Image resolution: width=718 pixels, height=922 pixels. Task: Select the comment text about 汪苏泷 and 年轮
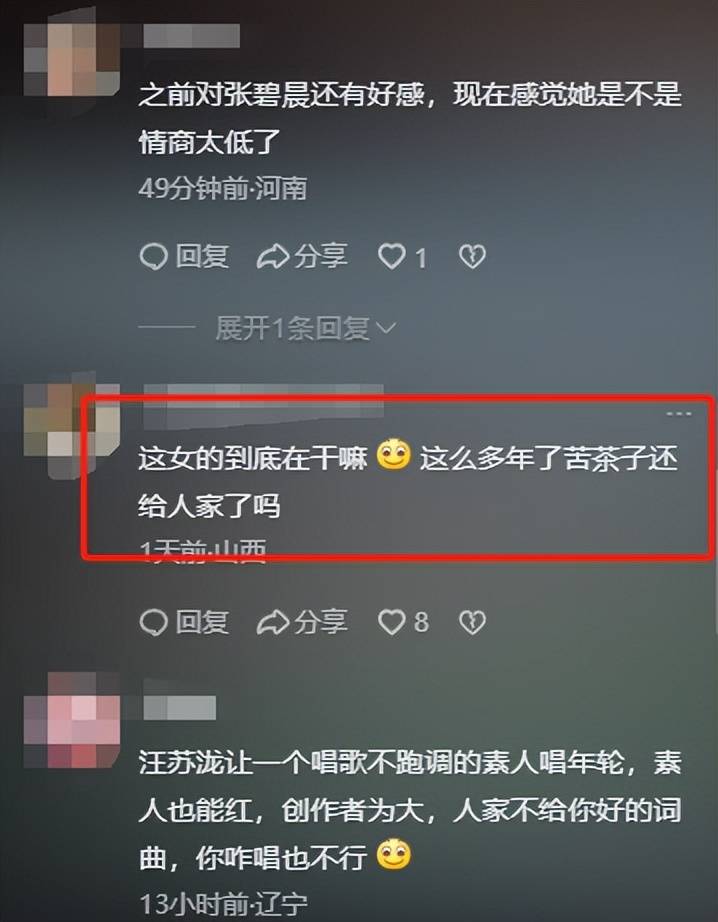(x=410, y=810)
